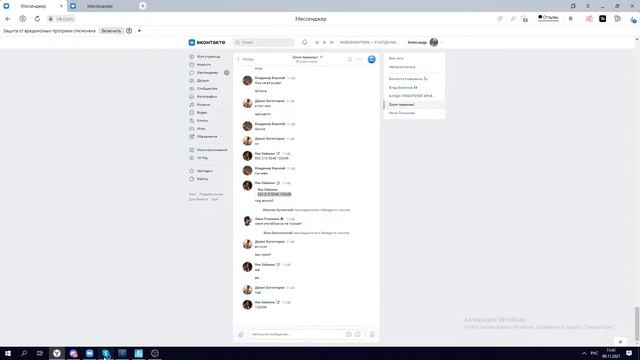
Task: Click the Отзывы button in browser toolbar
Action: [548, 18]
